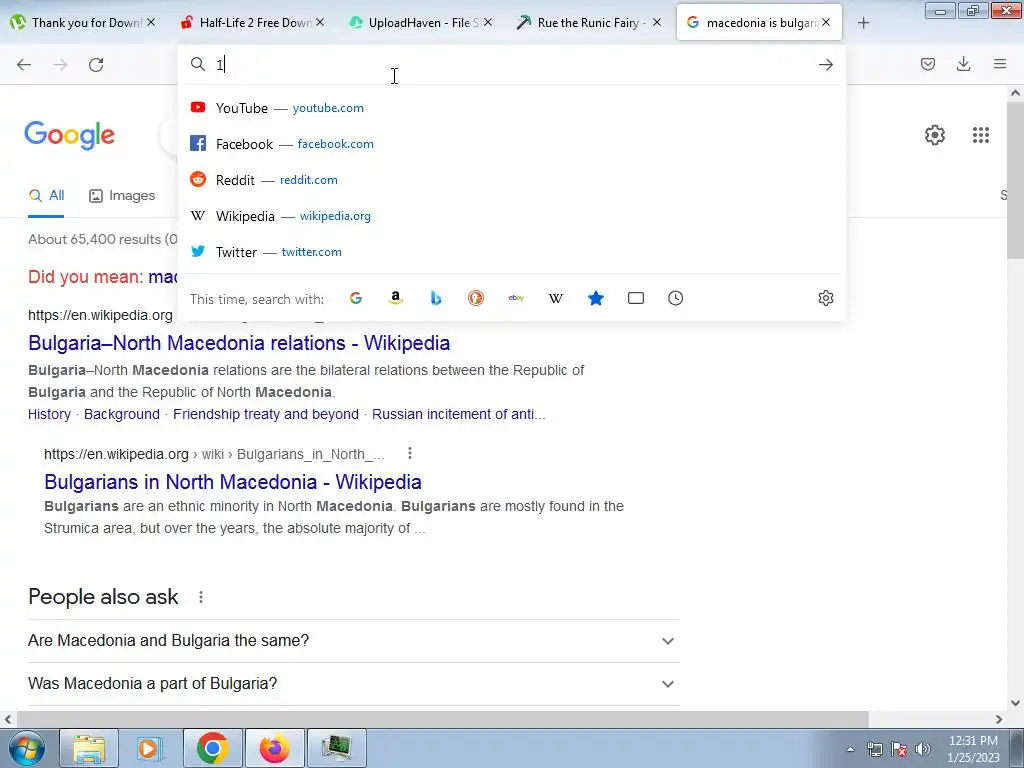Open search settings gear in dropdown

point(825,298)
